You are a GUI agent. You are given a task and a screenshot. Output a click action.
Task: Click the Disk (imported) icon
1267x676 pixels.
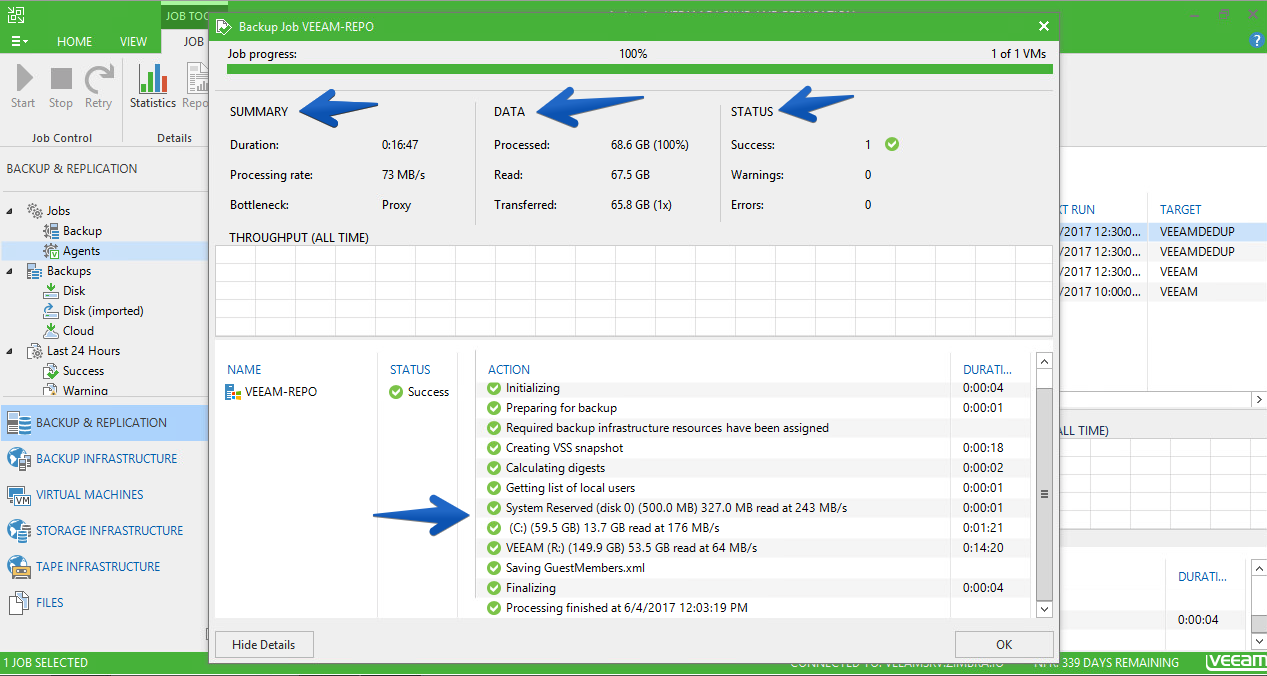tap(51, 311)
